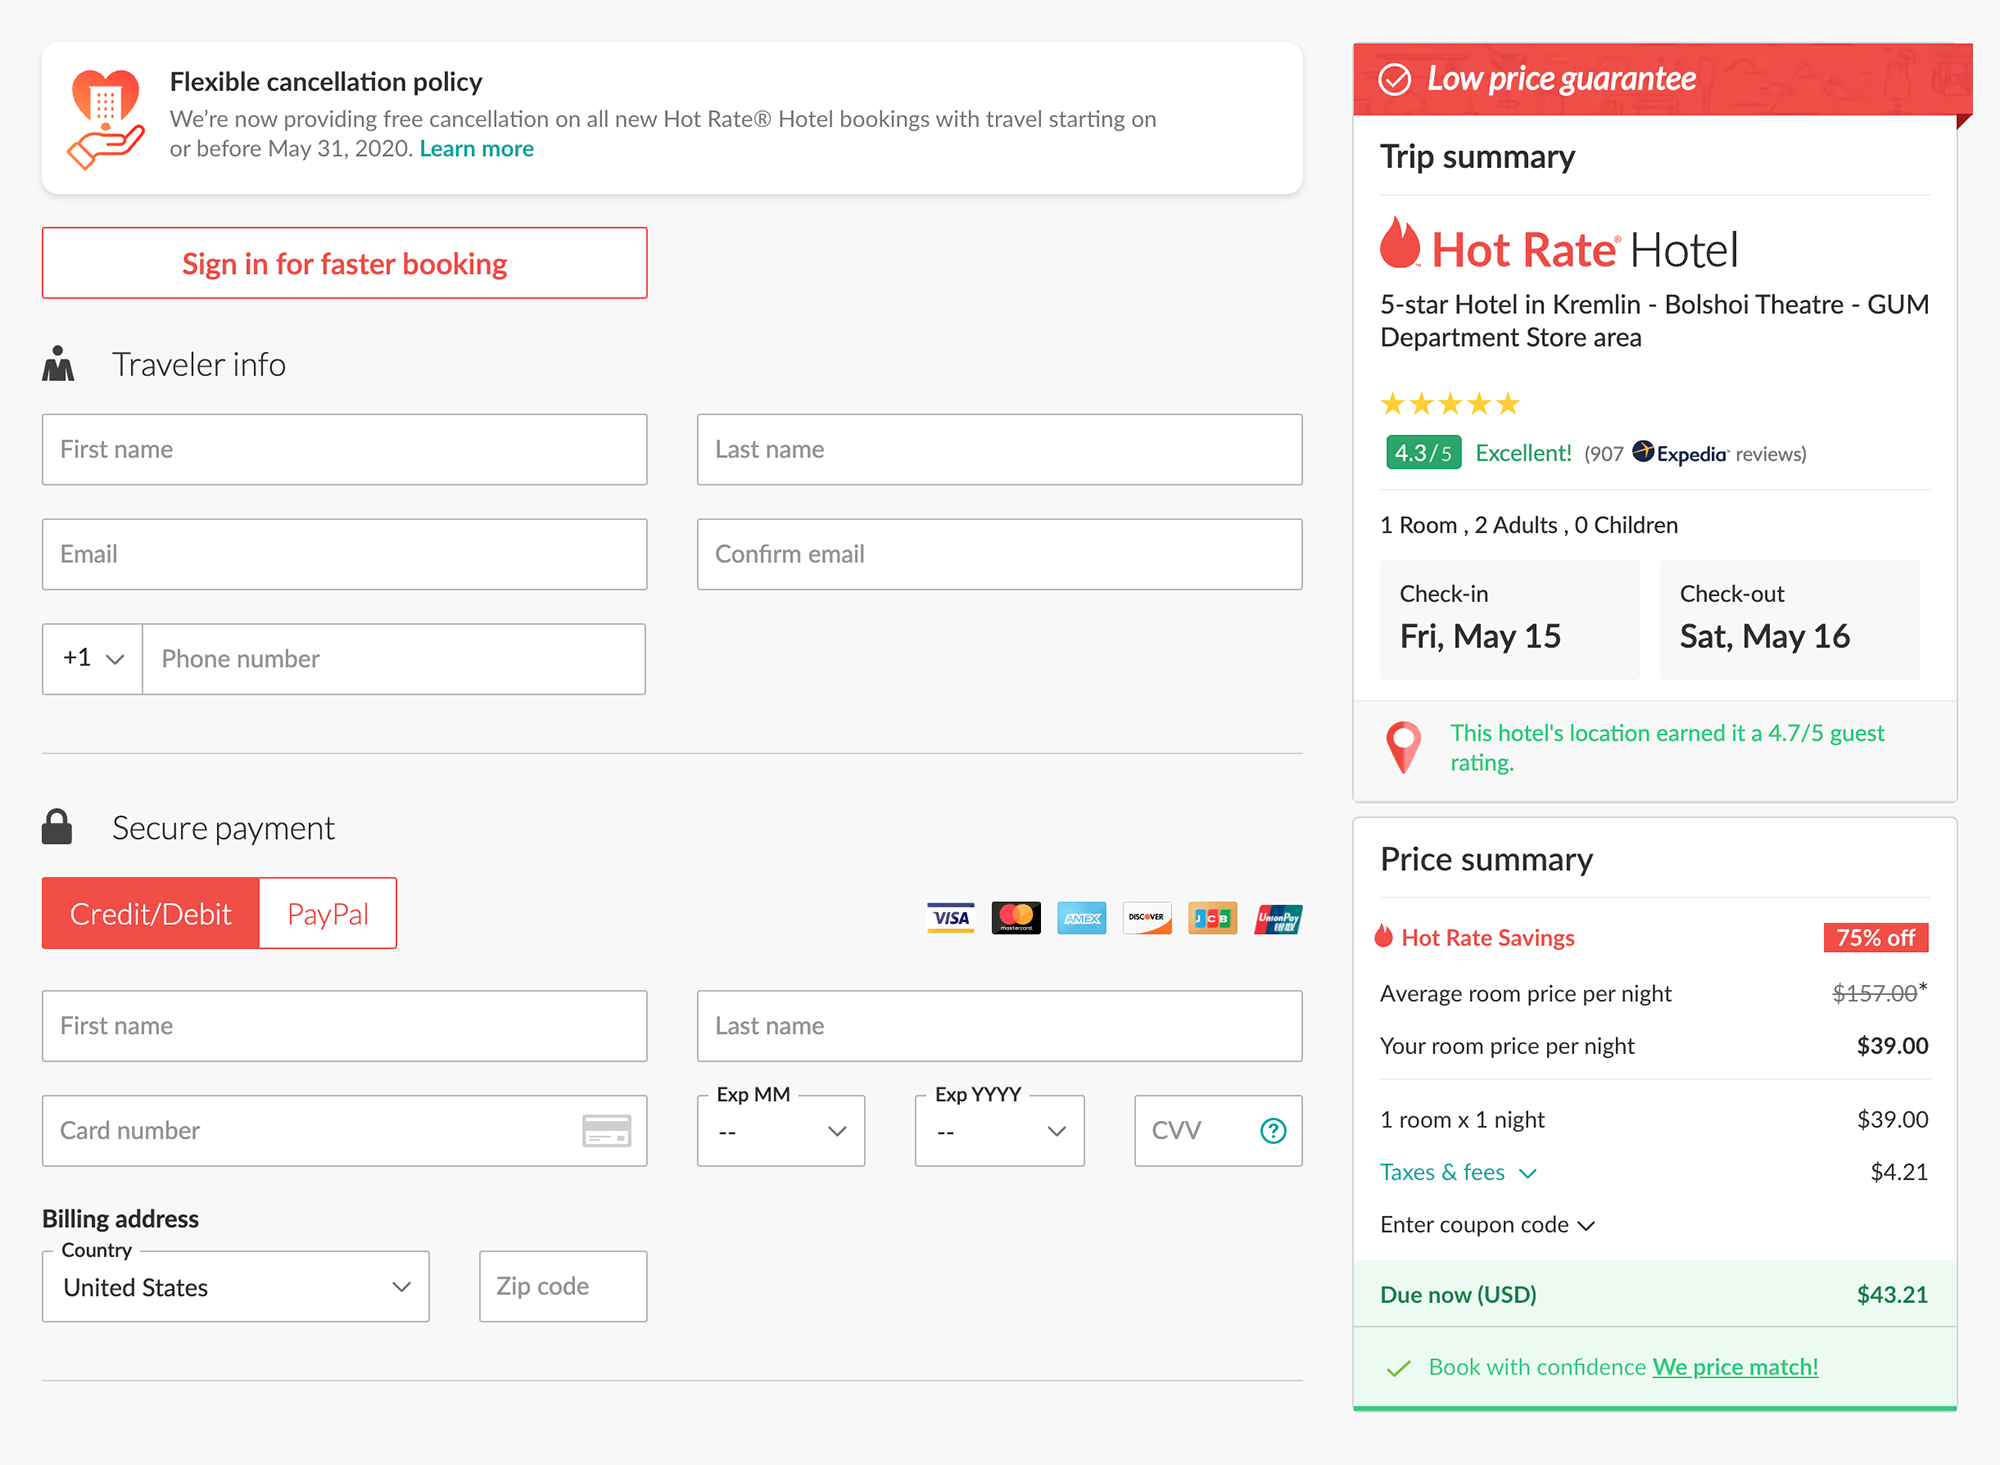Click the Due now $43.21 amount
This screenshot has width=2000, height=1465.
[1892, 1295]
